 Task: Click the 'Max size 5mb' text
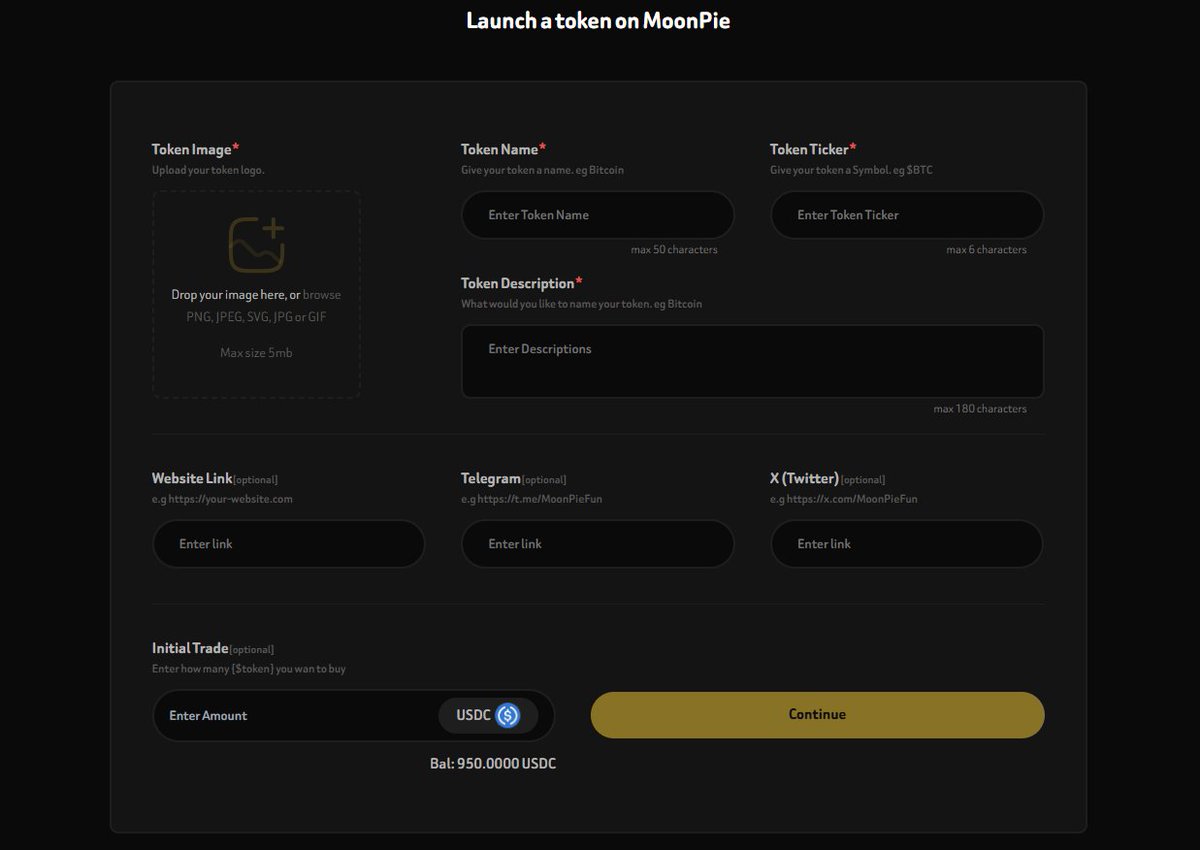pyautogui.click(x=256, y=353)
